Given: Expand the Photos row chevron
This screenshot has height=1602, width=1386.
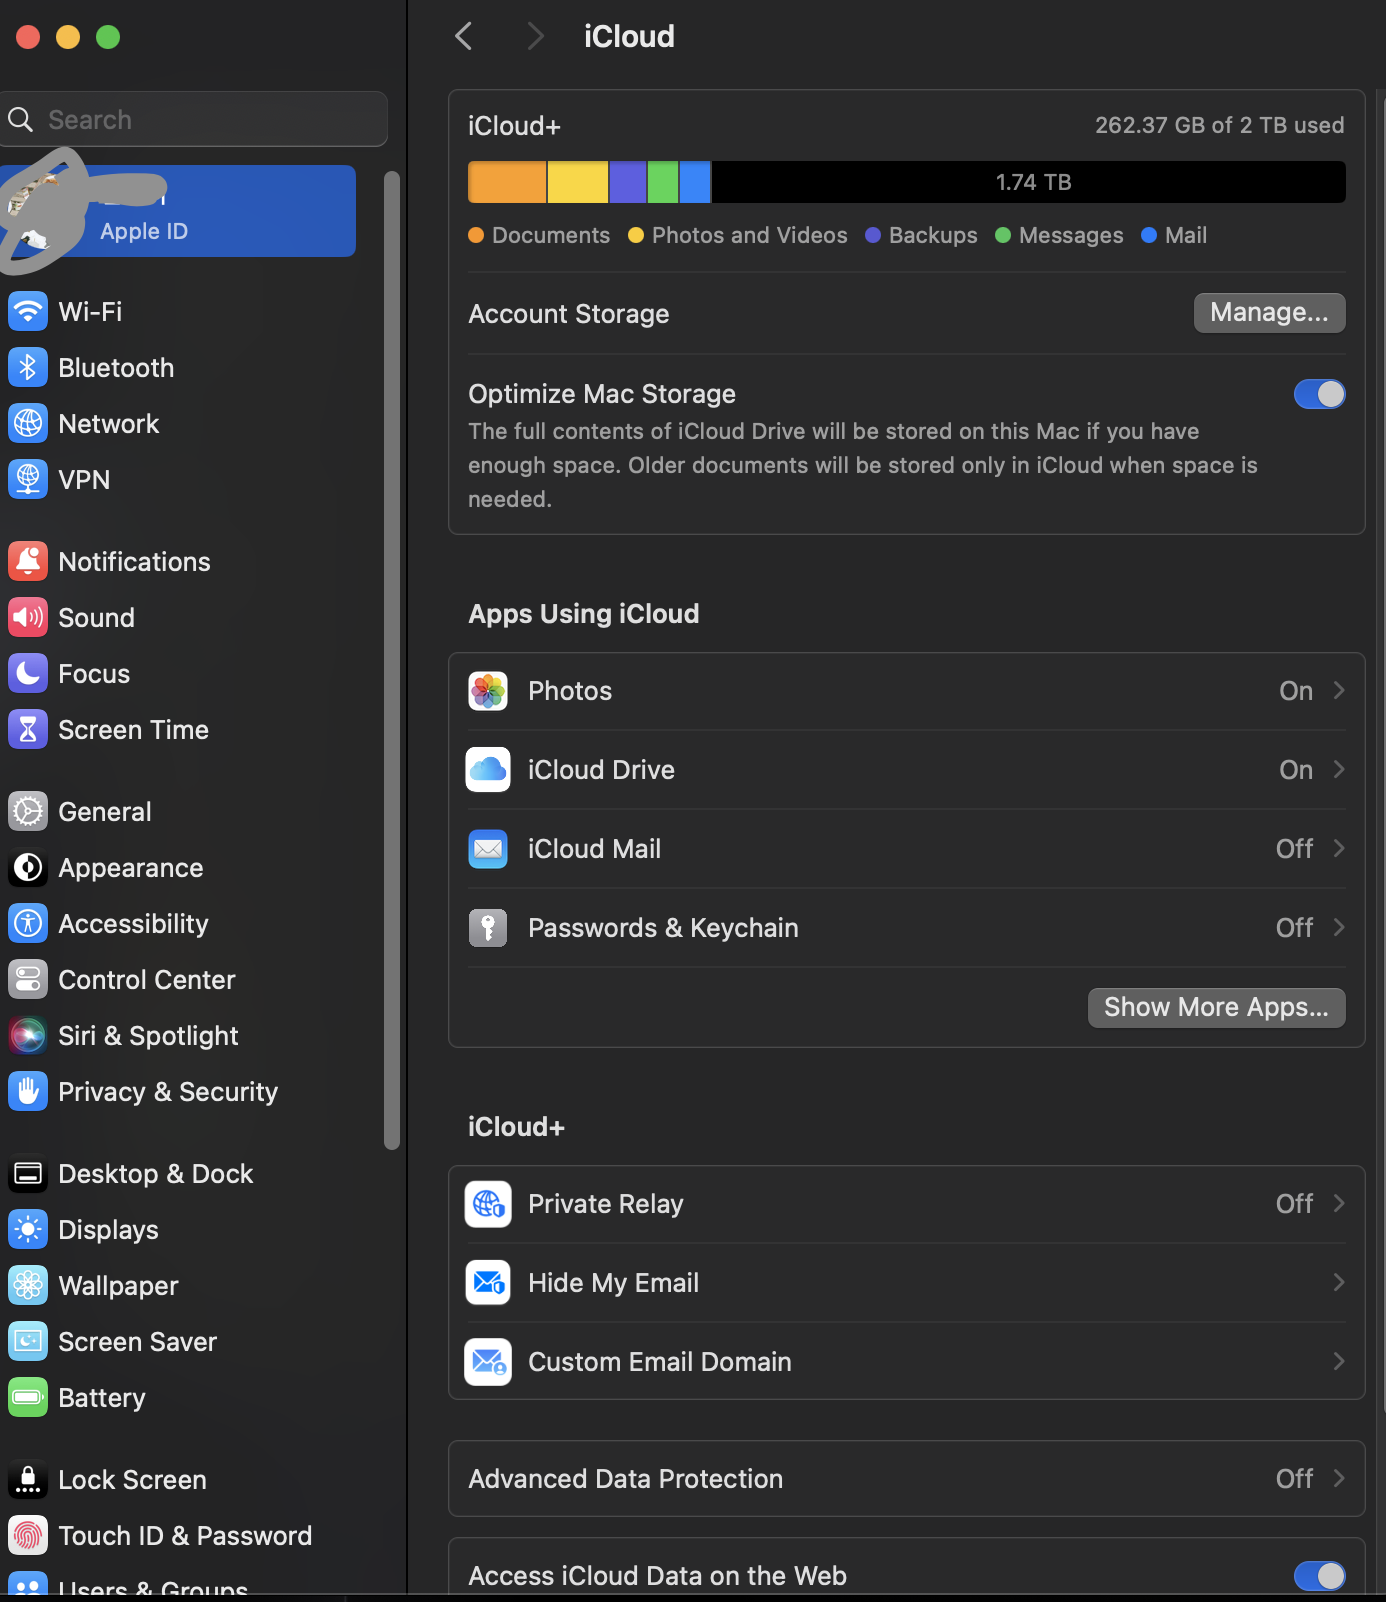Looking at the screenshot, I should [1339, 691].
